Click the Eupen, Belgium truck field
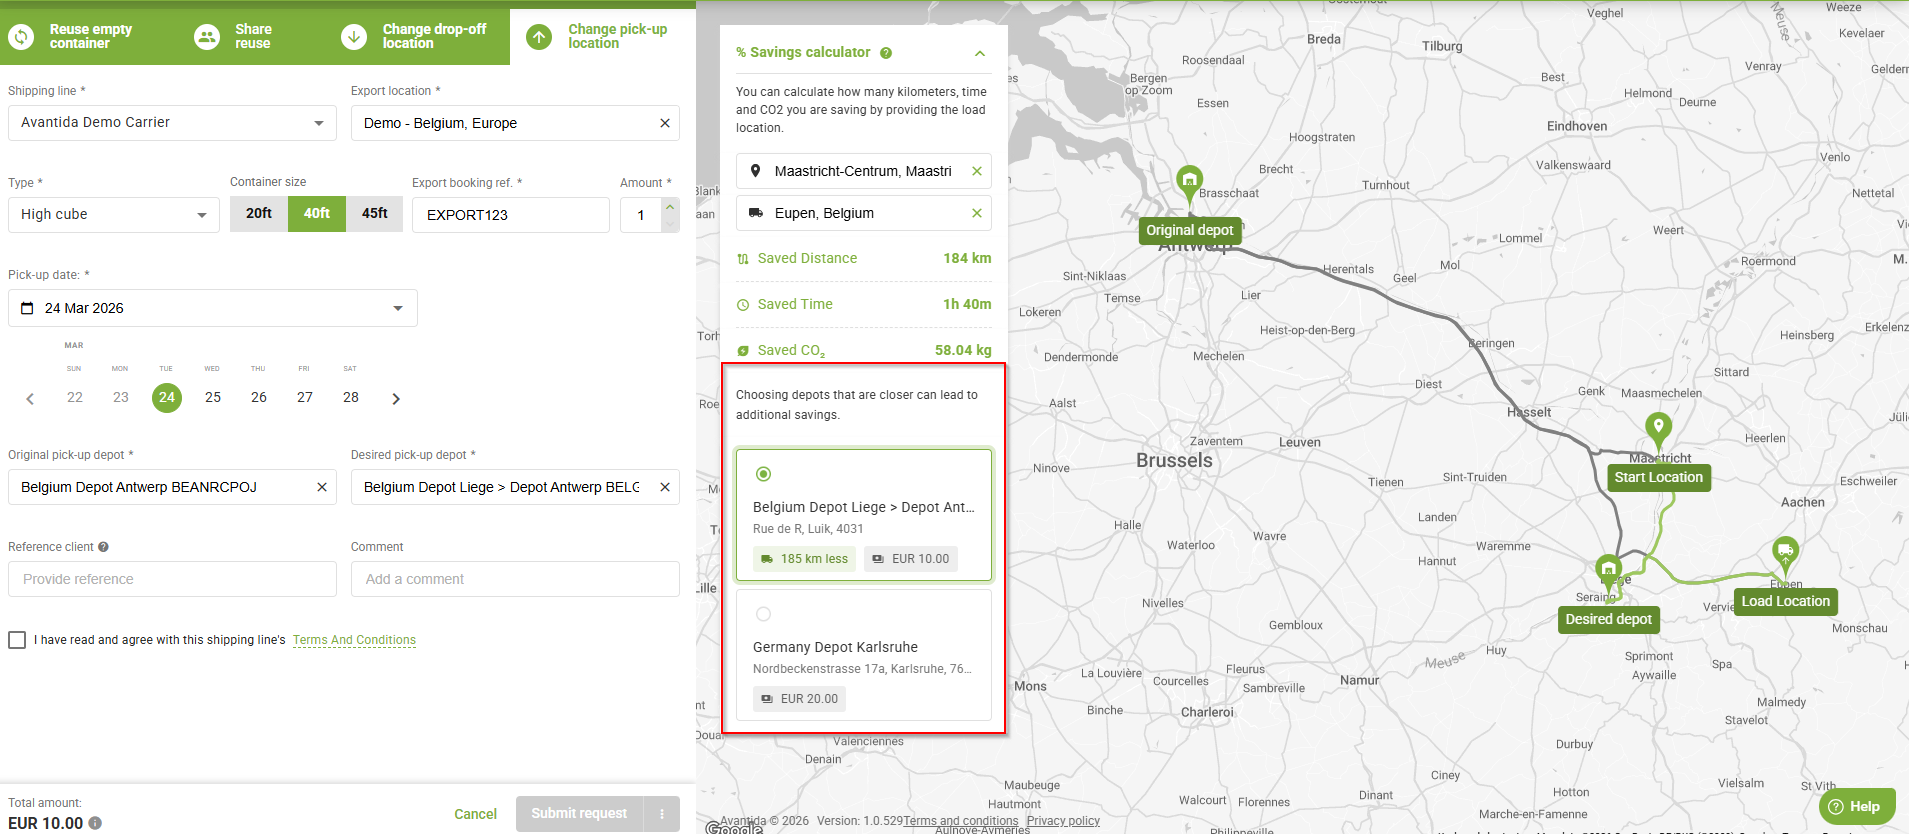1909x834 pixels. [864, 213]
